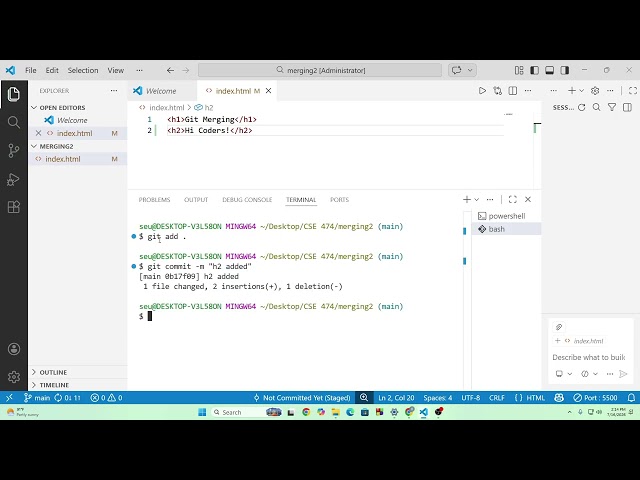Open the Search view in the activity bar
The image size is (640, 480).
point(13,122)
